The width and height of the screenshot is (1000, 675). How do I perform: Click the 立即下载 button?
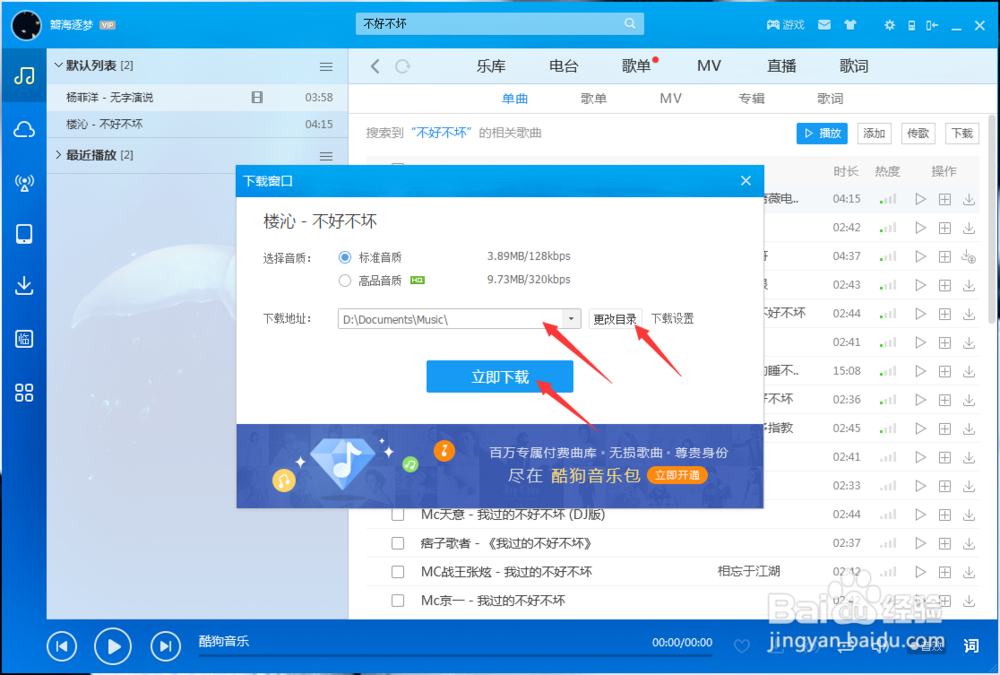(x=499, y=376)
